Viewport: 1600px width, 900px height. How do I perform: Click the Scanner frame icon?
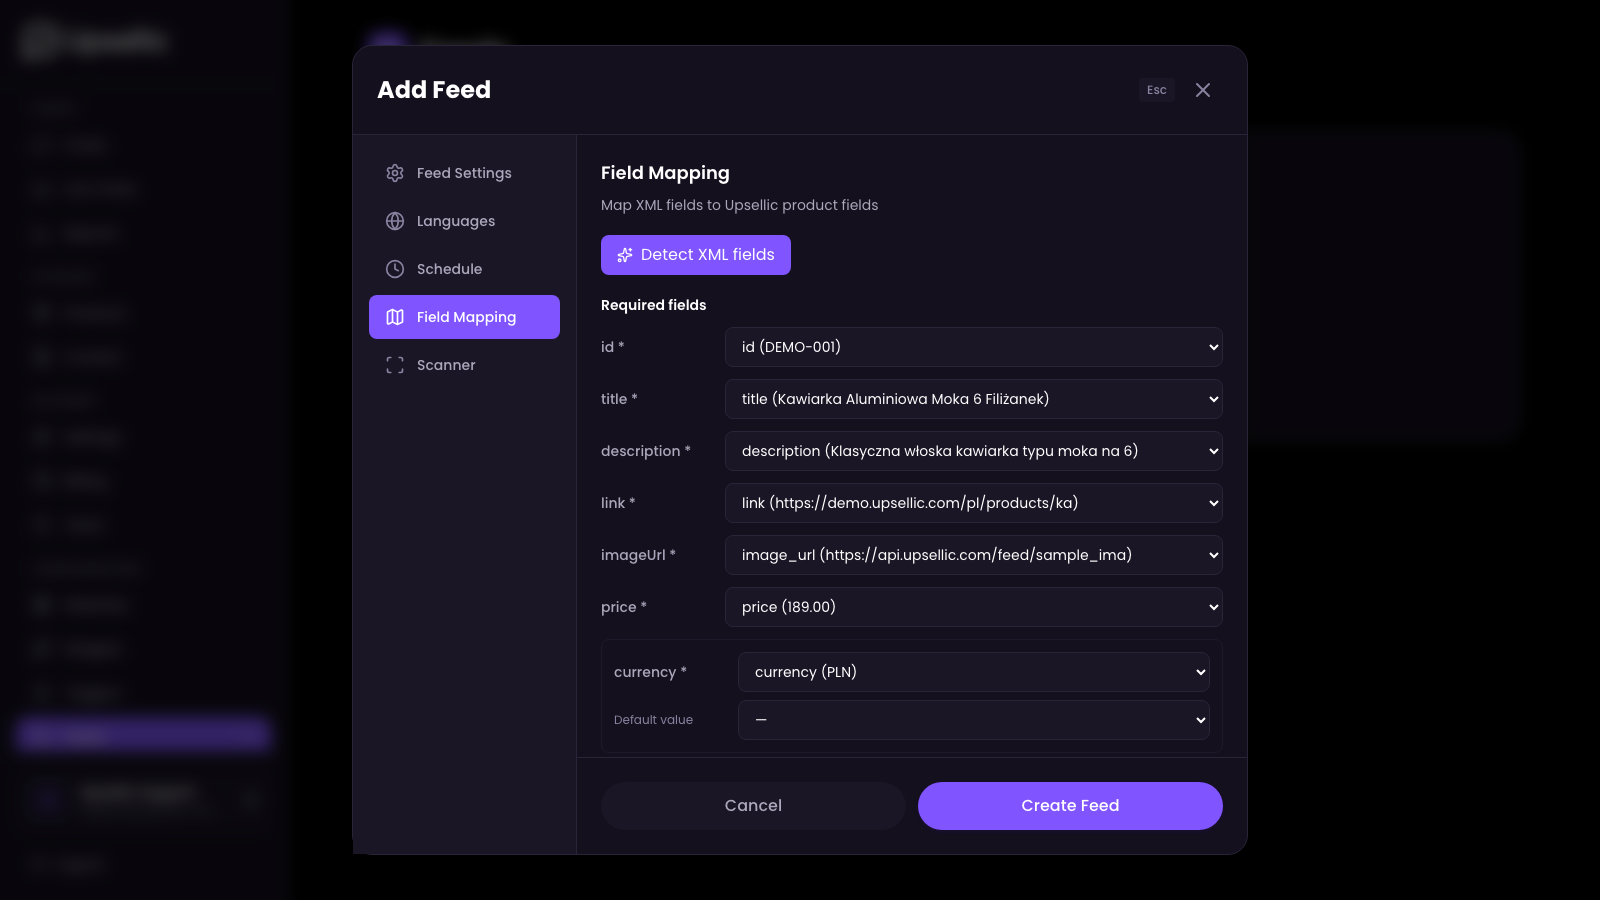[x=395, y=365]
